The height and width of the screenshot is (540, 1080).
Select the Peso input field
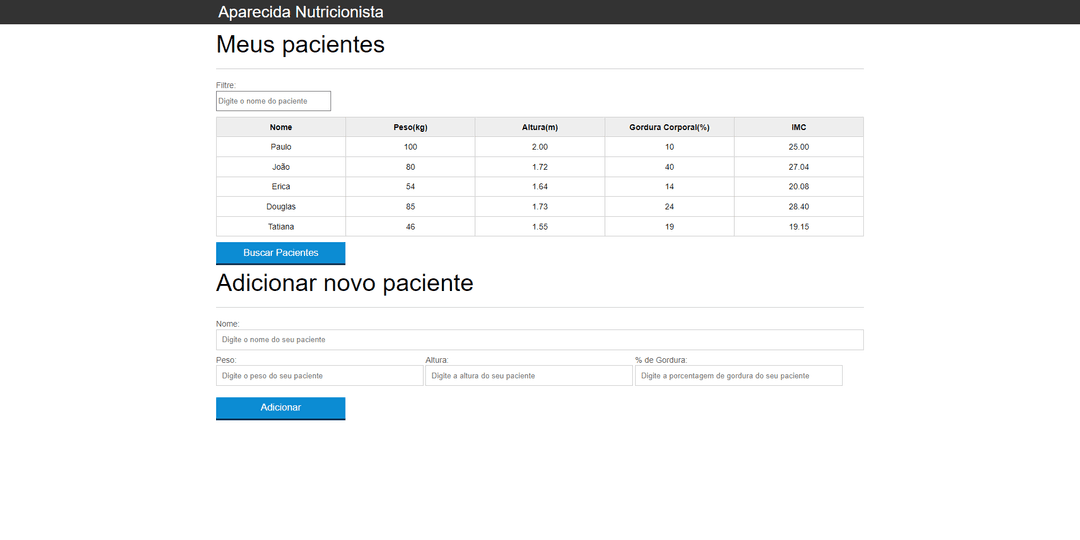[x=319, y=376]
